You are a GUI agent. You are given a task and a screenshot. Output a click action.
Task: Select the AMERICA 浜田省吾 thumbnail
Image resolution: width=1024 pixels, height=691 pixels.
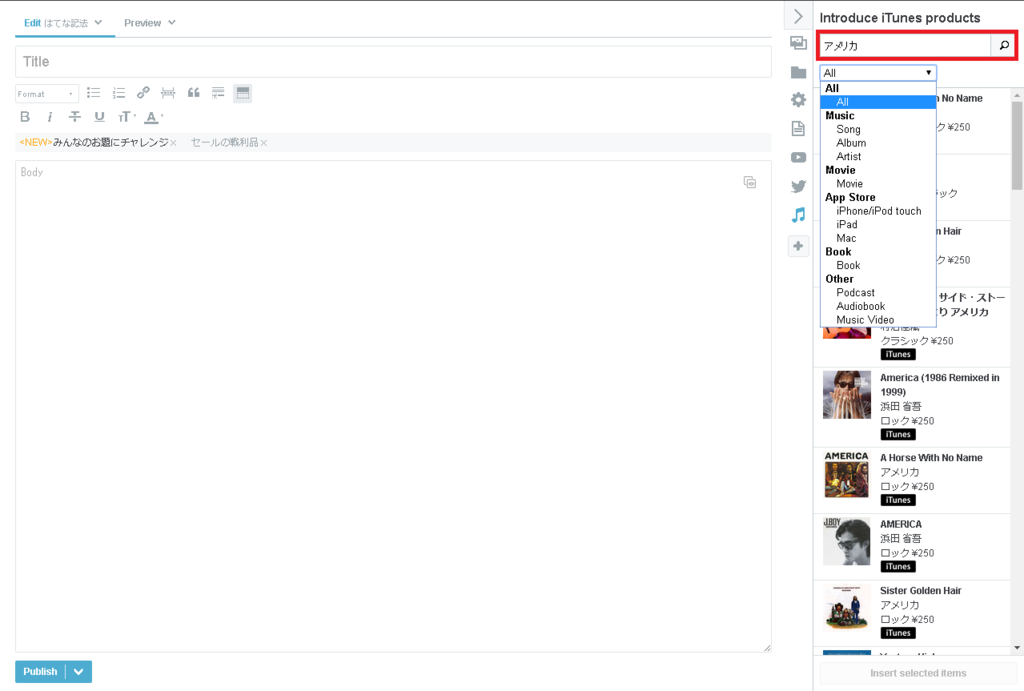(846, 541)
